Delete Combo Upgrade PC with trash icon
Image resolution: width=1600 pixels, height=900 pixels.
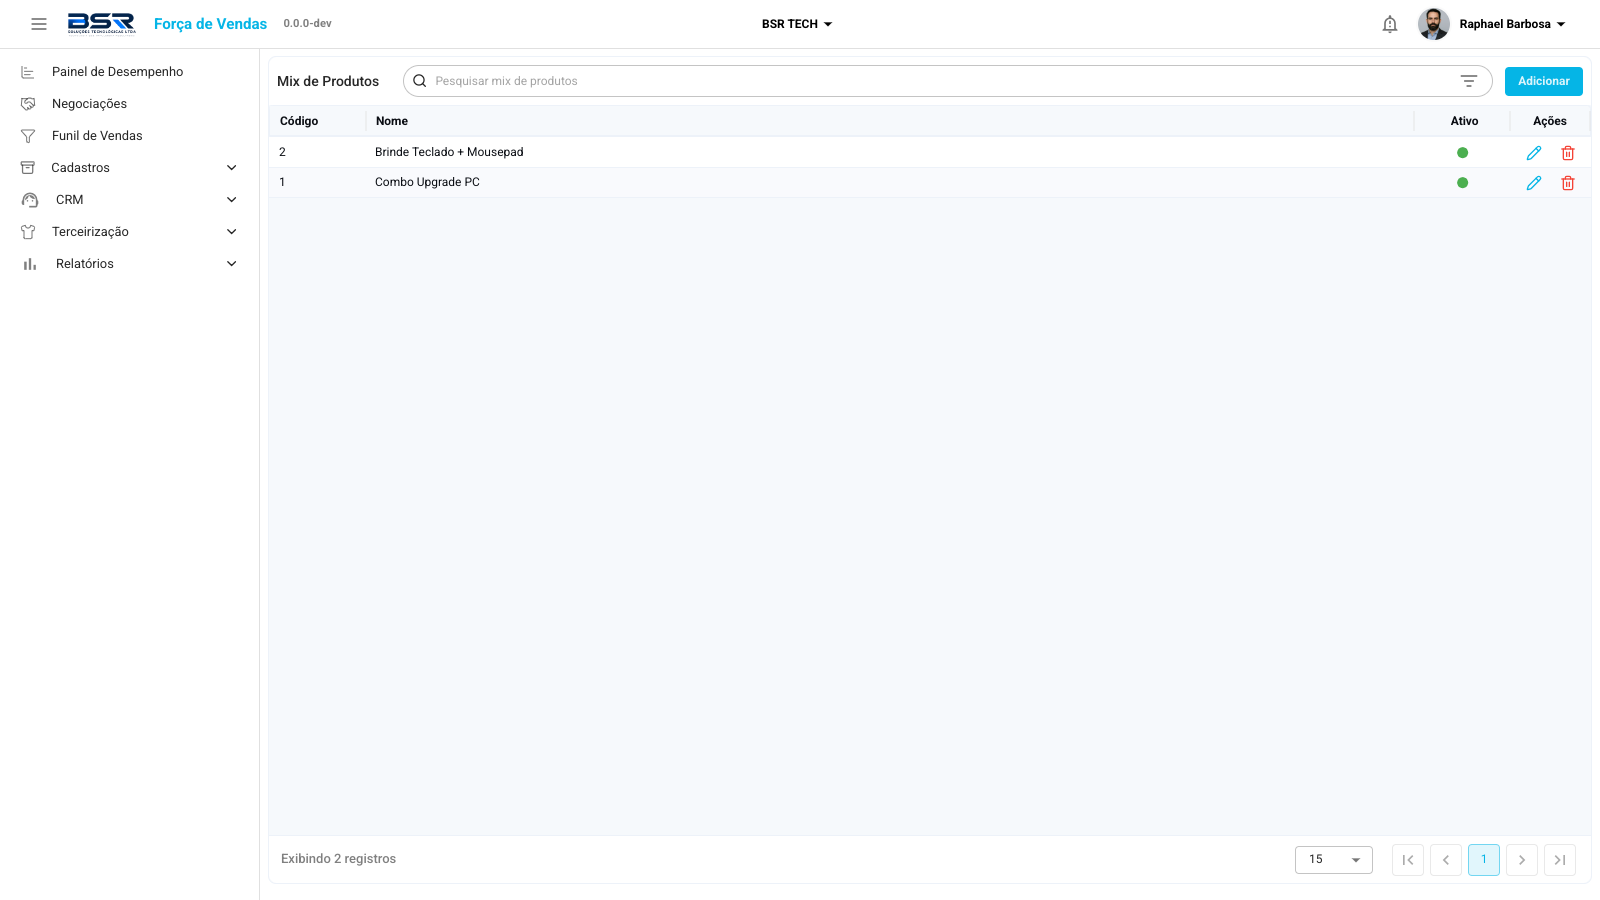[x=1568, y=183]
